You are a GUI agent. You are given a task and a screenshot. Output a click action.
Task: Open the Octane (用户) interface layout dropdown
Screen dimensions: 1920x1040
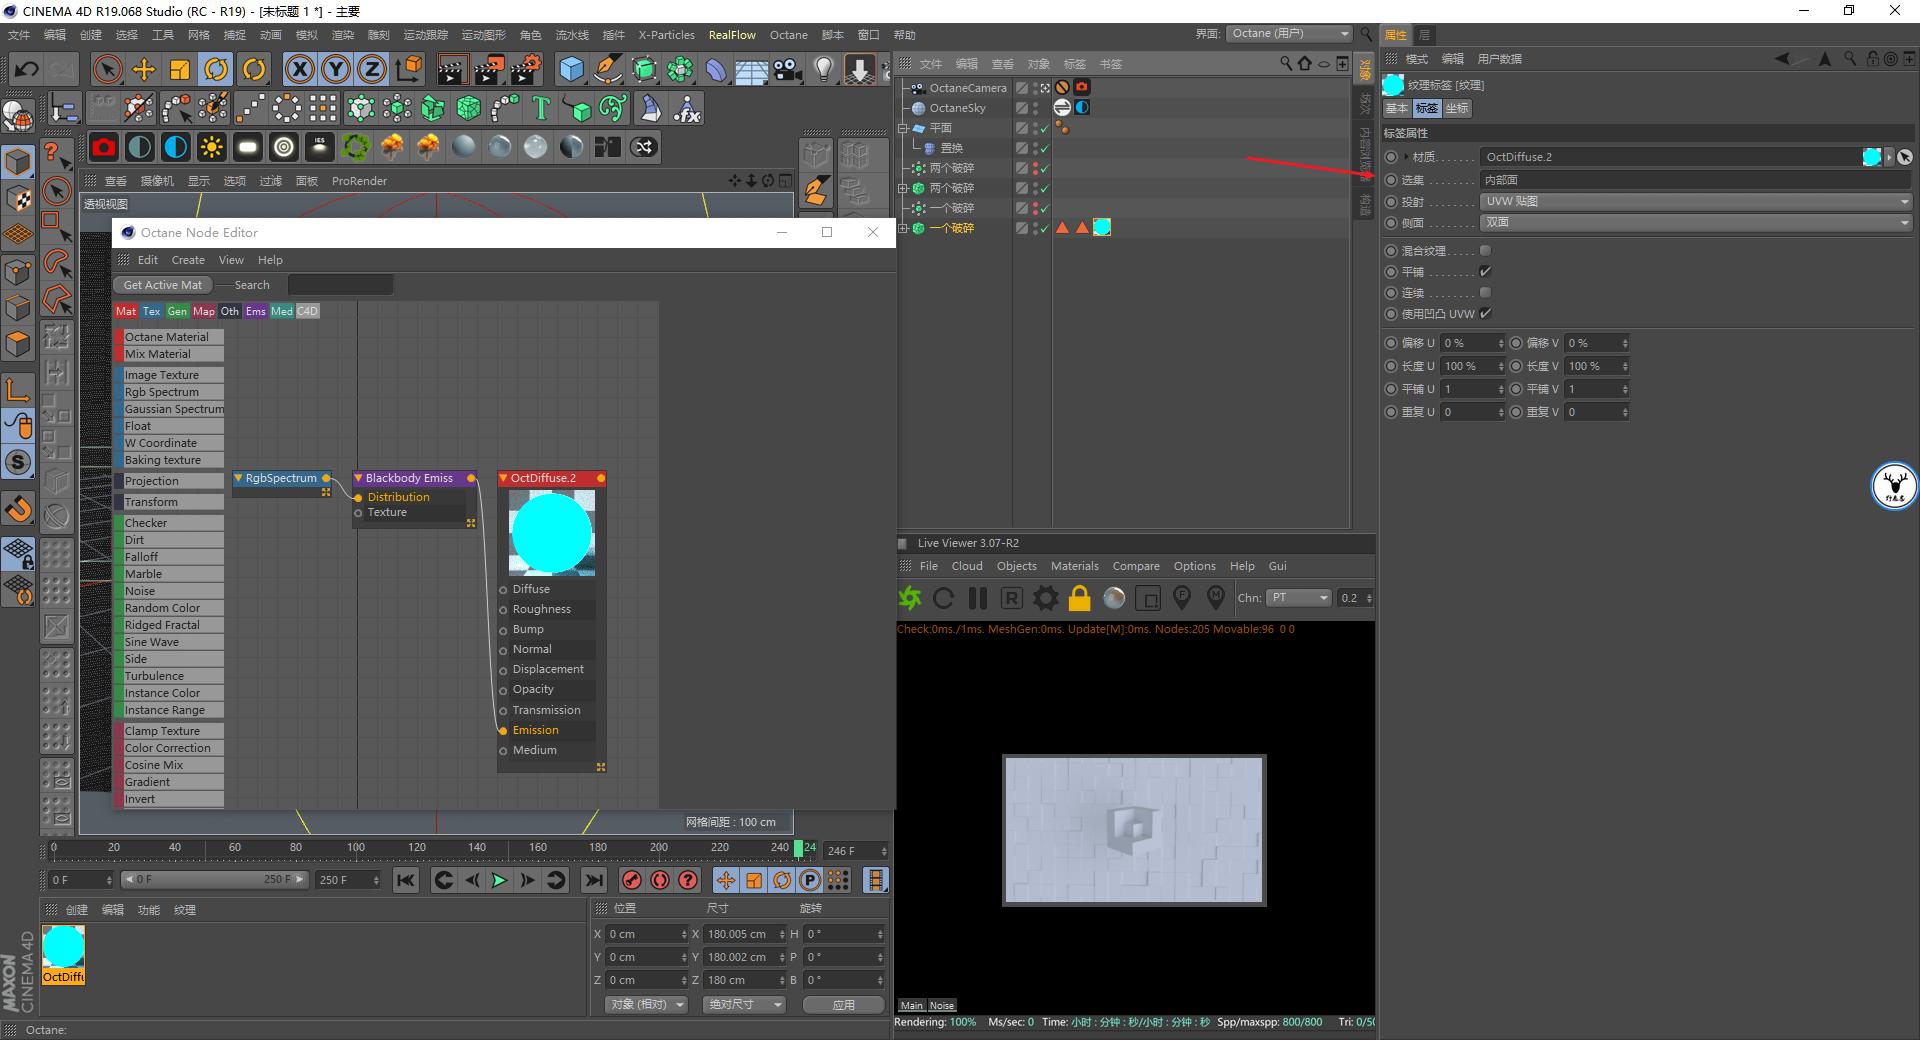pos(1290,33)
